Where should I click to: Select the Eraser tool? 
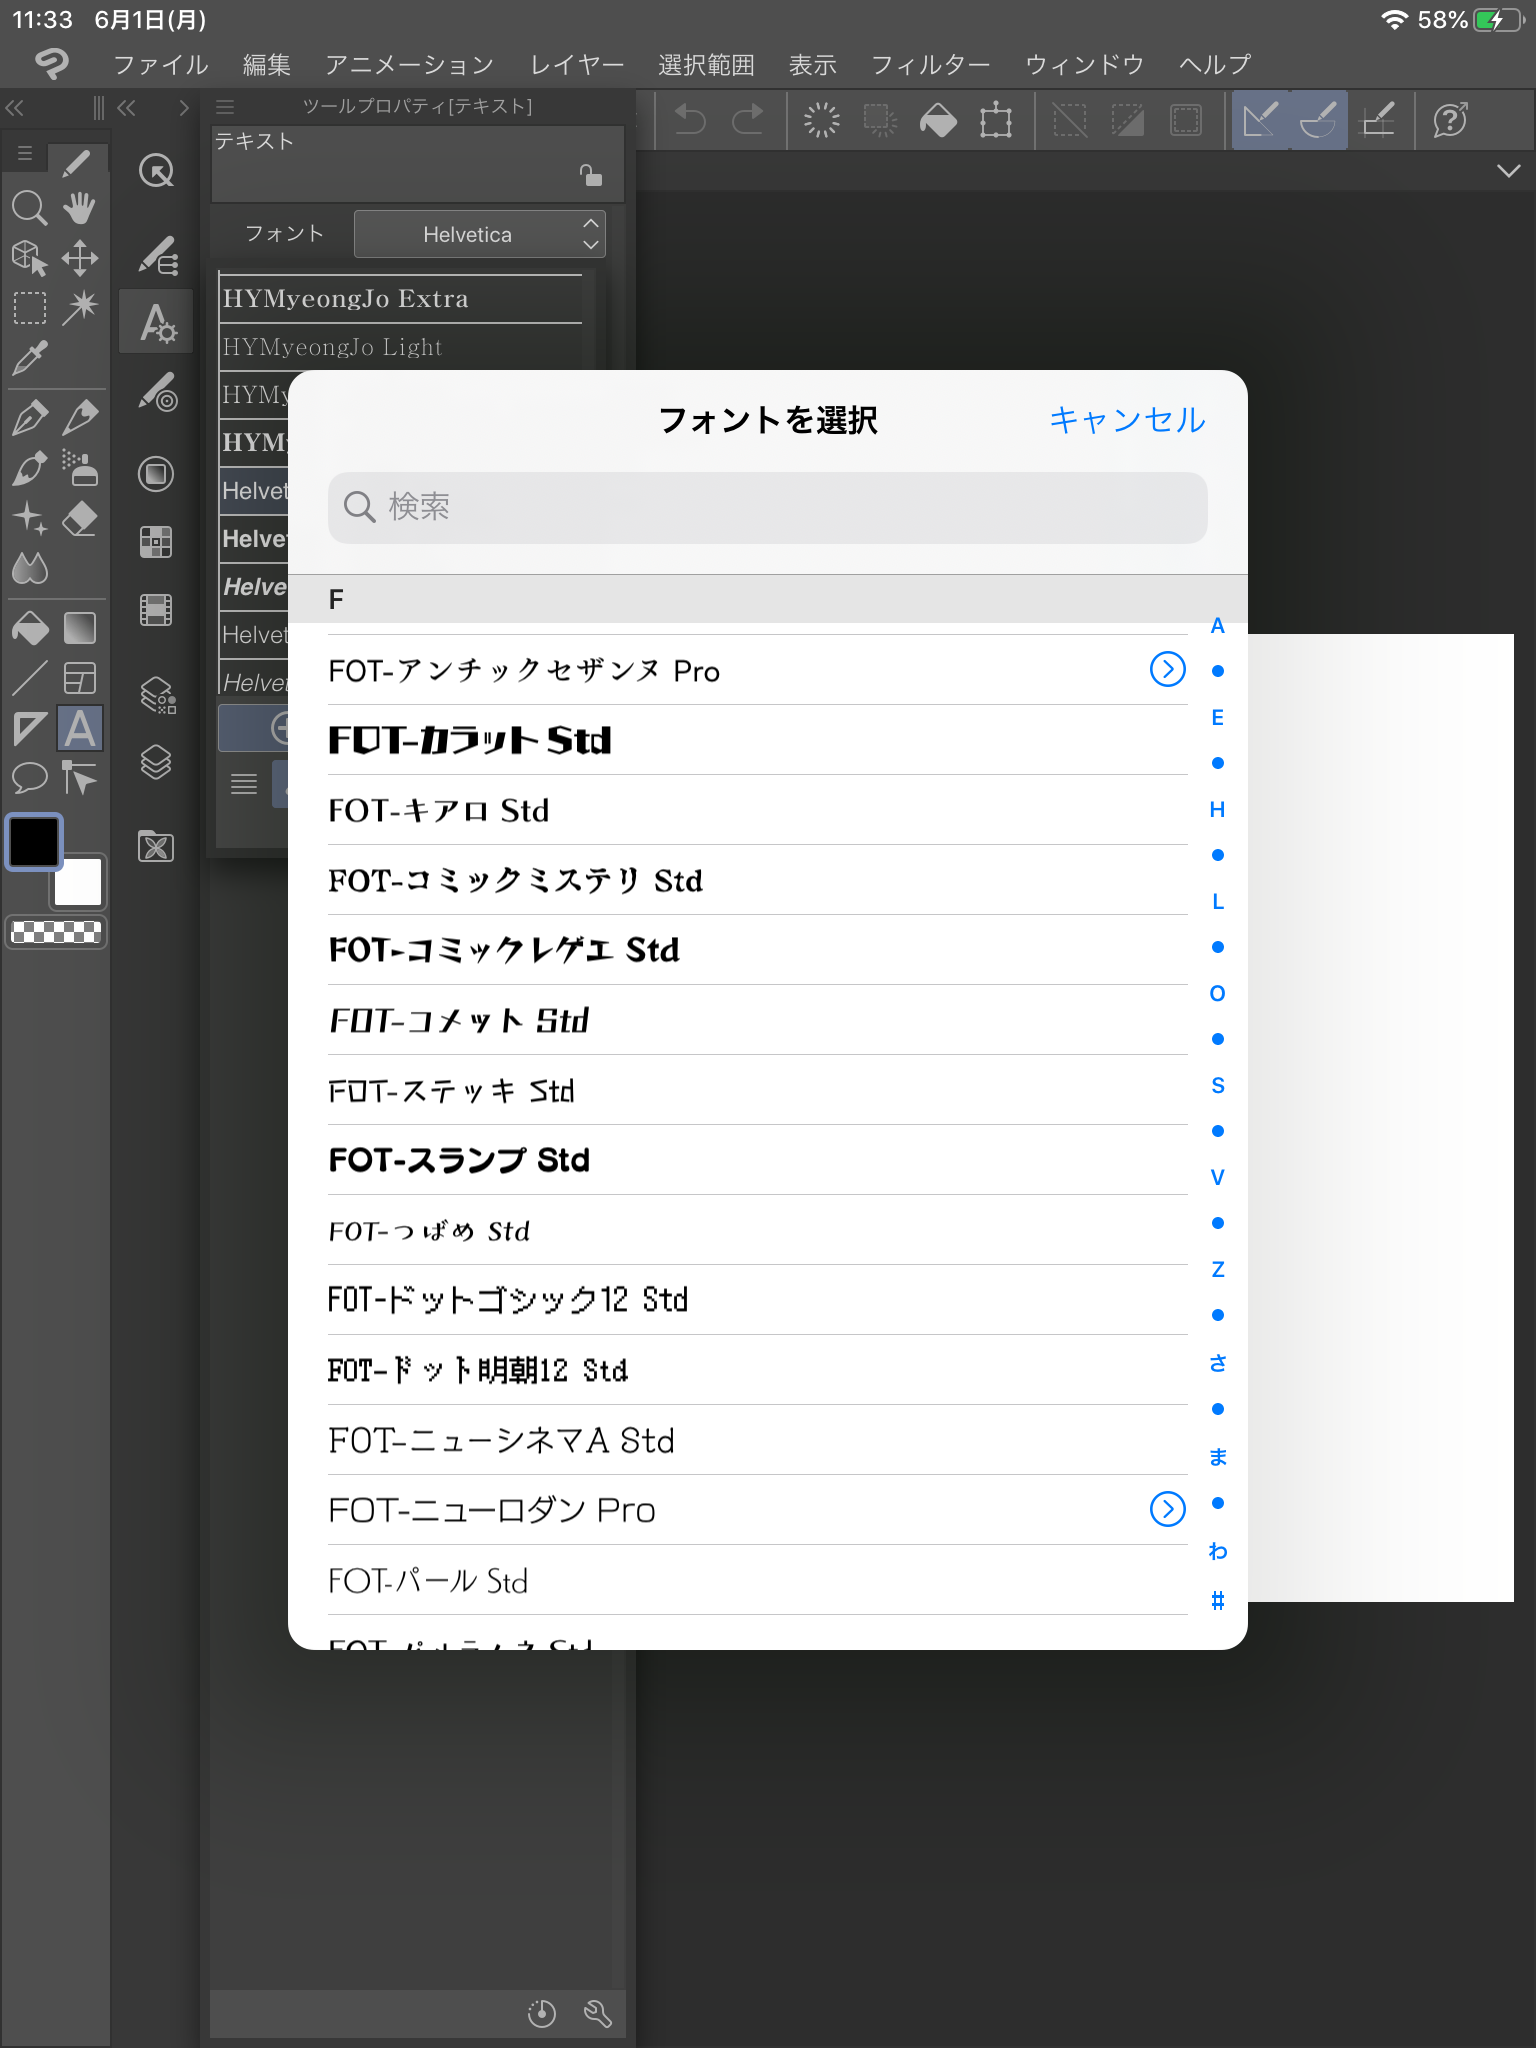tap(79, 518)
